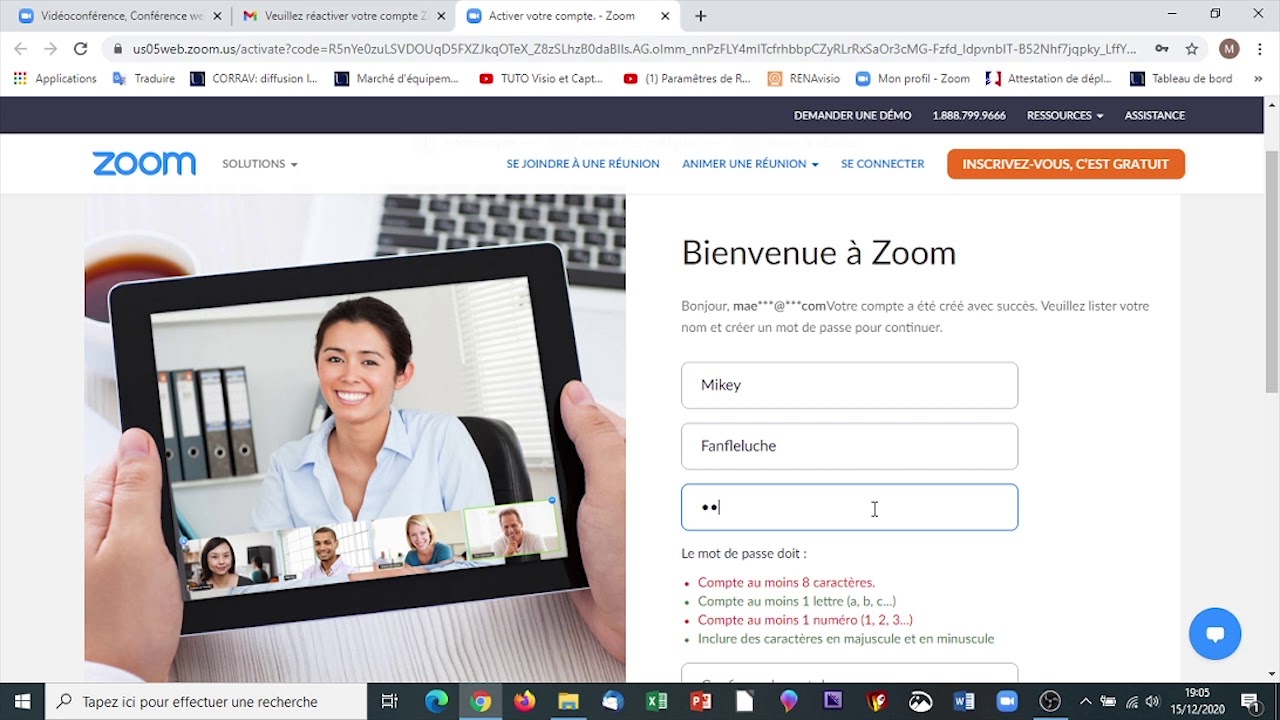
Task: Click Se joindre à une réunion link
Action: (583, 164)
